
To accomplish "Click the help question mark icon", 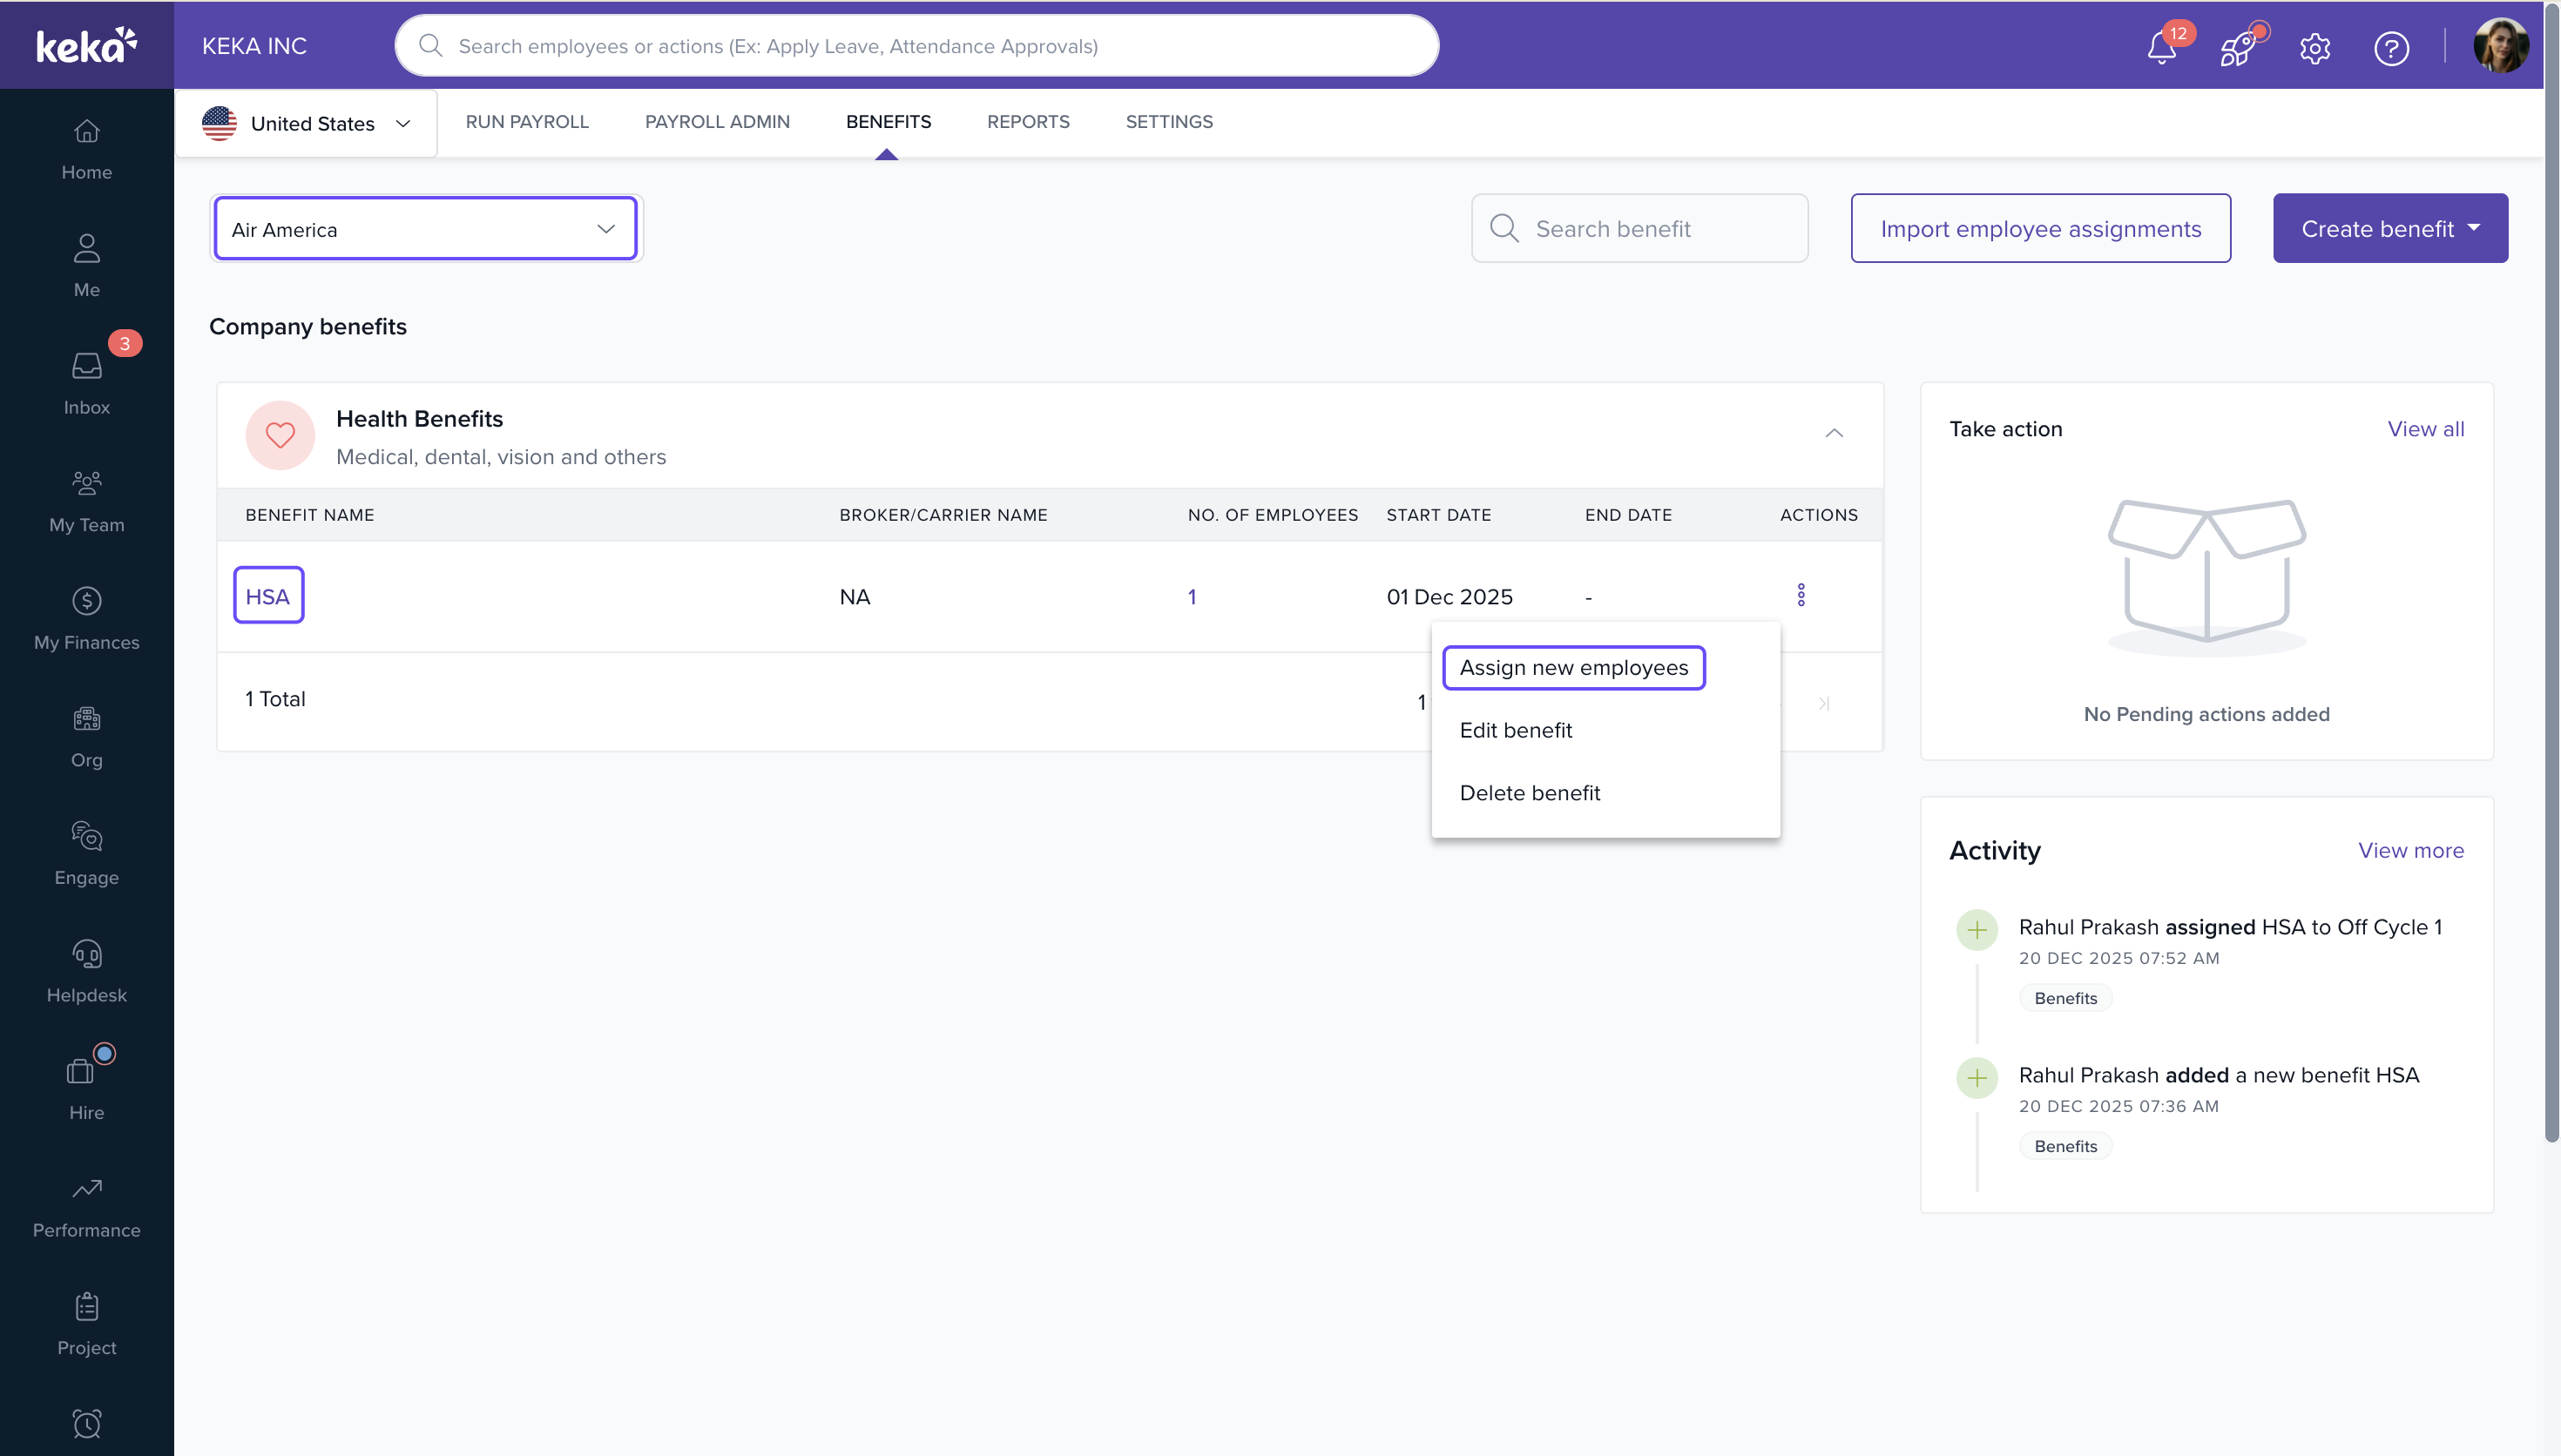I will tap(2391, 47).
